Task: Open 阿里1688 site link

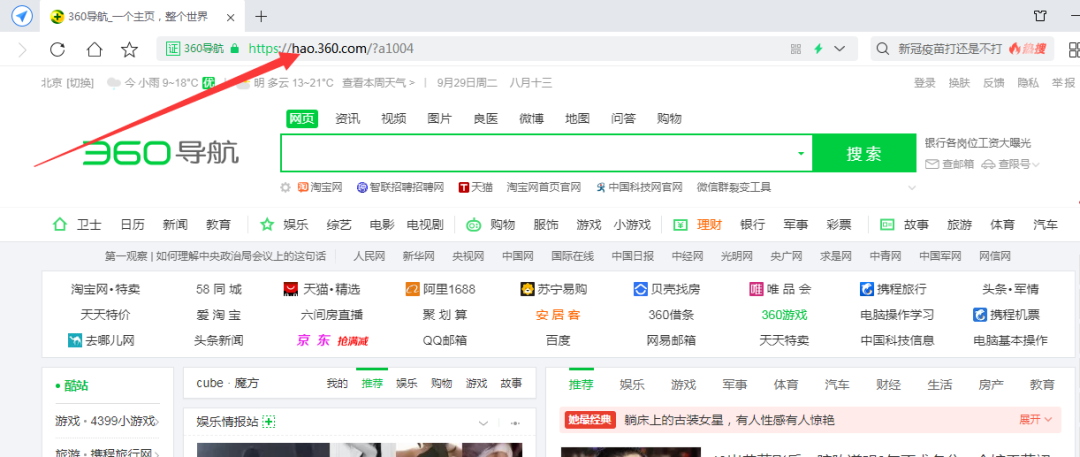Action: [x=440, y=289]
